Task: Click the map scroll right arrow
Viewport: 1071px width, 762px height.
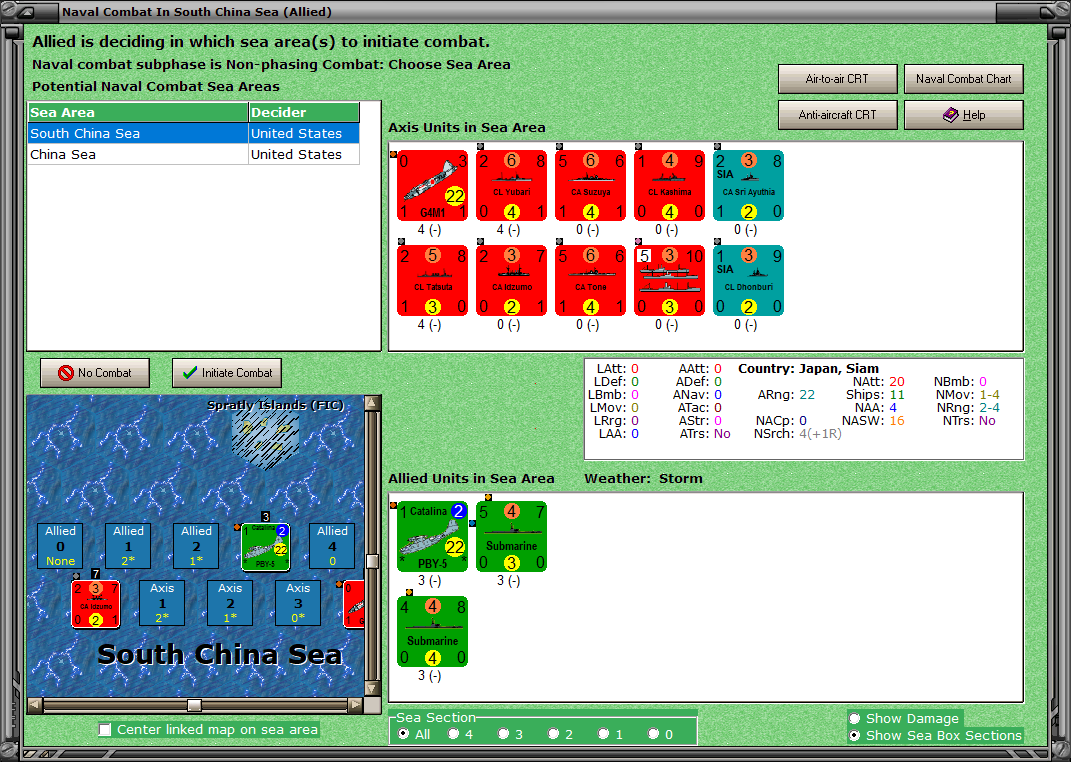Action: coord(355,705)
